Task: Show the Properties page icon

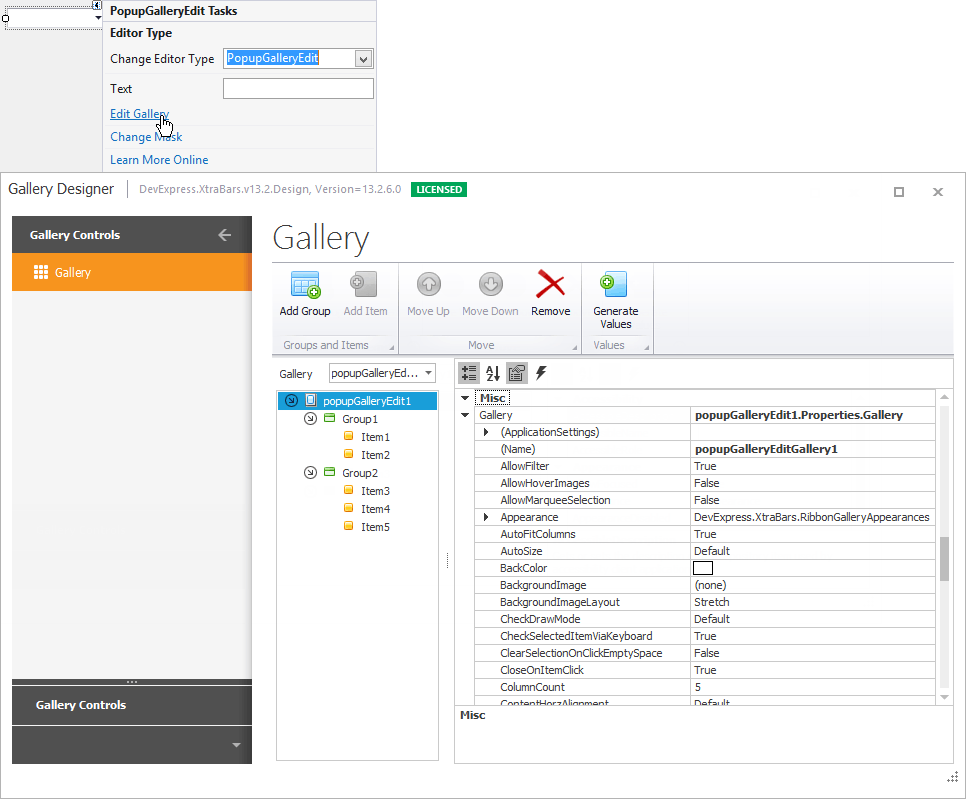Action: tap(516, 373)
